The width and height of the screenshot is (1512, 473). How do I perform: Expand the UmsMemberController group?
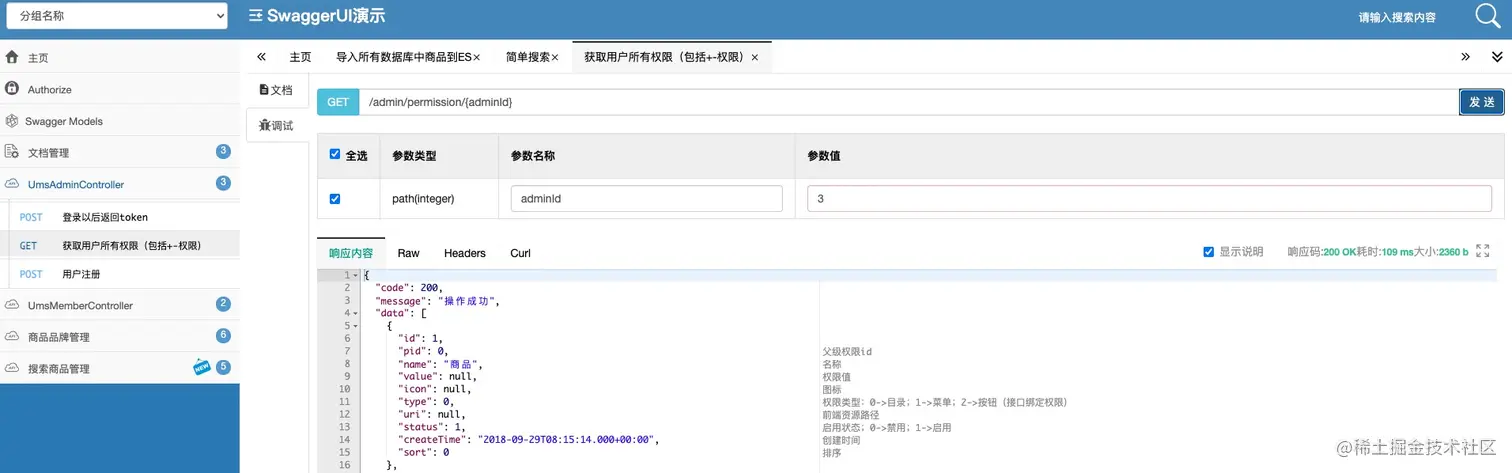coord(120,305)
